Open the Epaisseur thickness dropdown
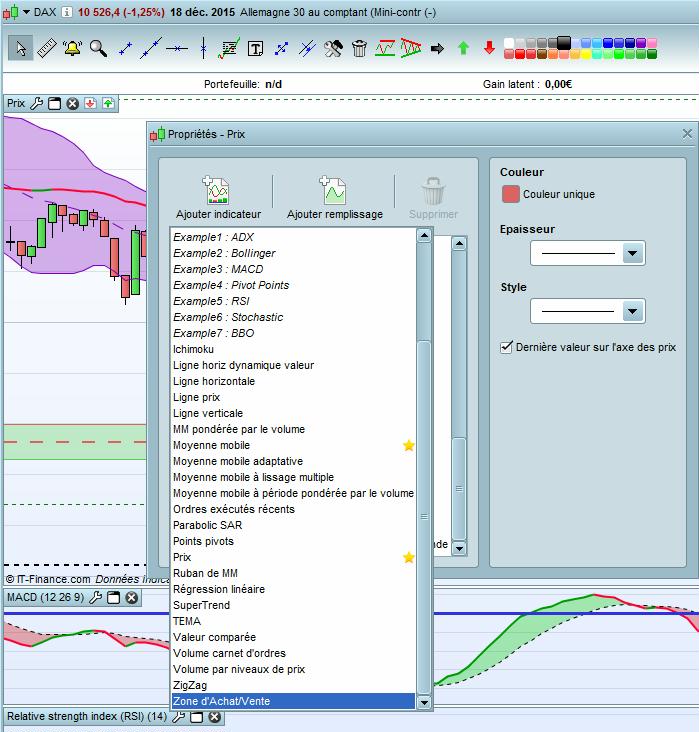This screenshot has width=699, height=732. tap(633, 253)
